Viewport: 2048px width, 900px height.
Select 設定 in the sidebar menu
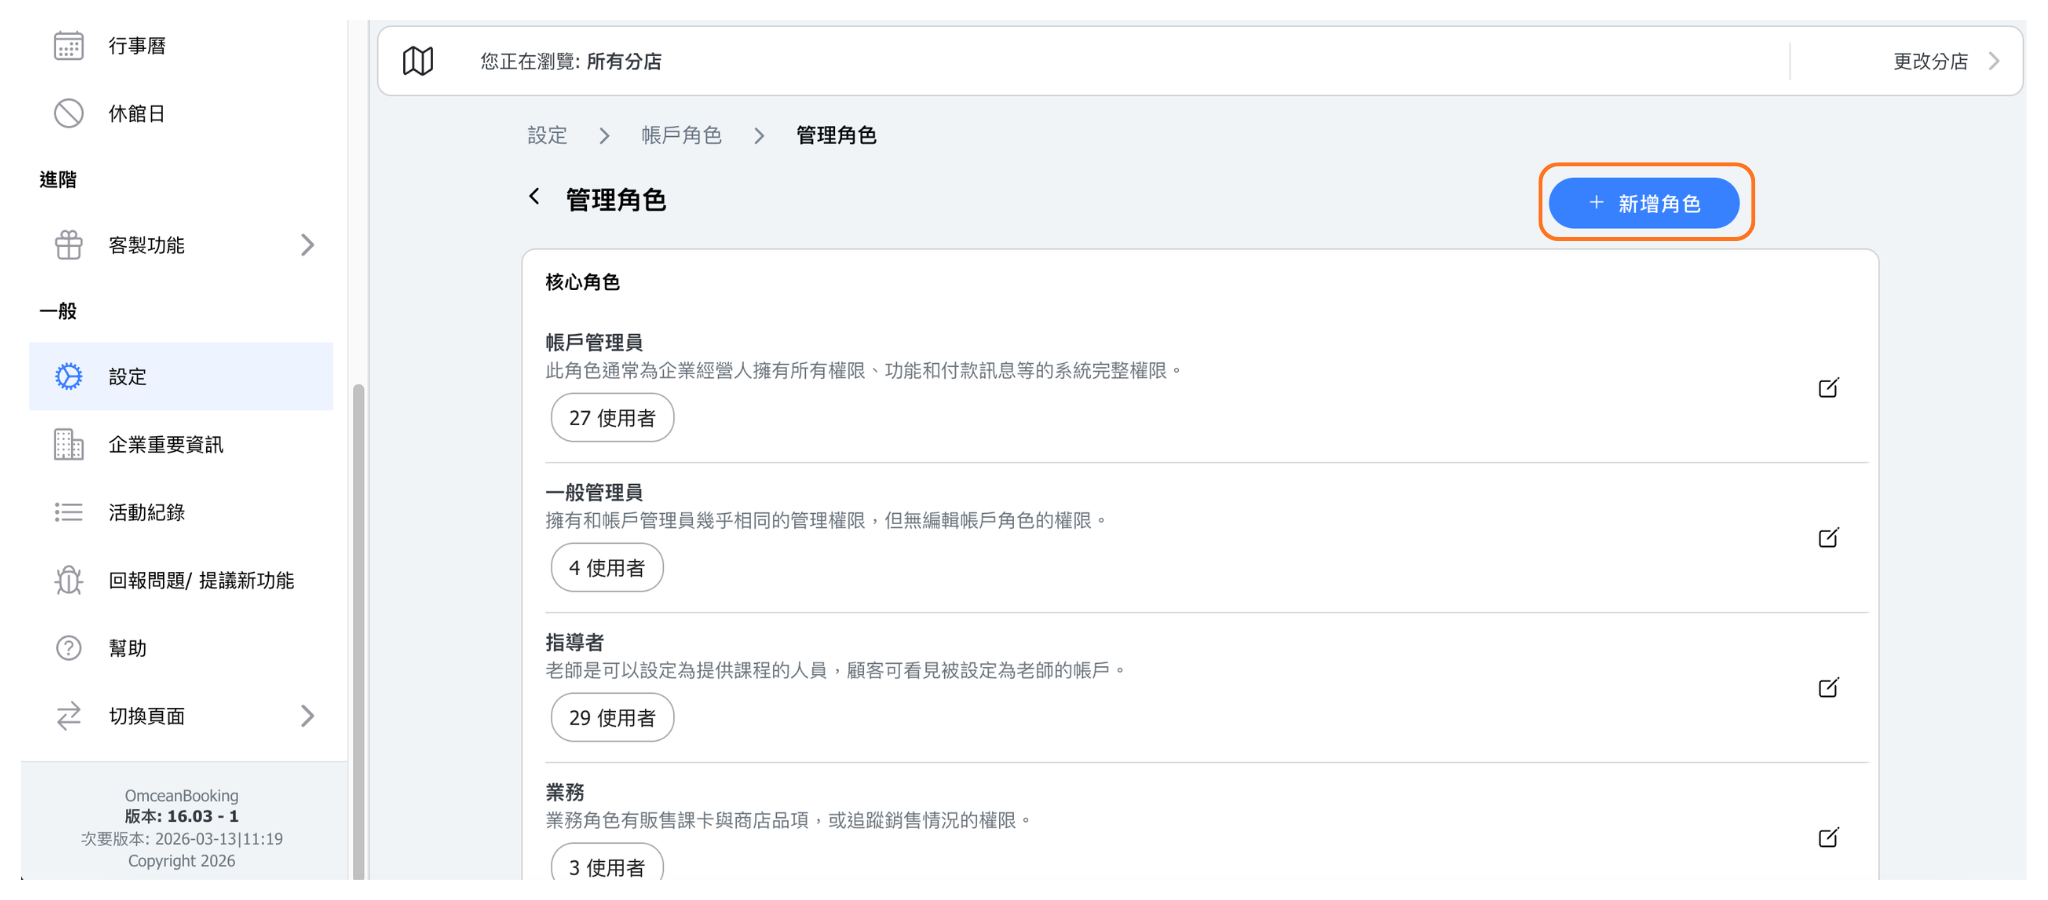(x=128, y=377)
